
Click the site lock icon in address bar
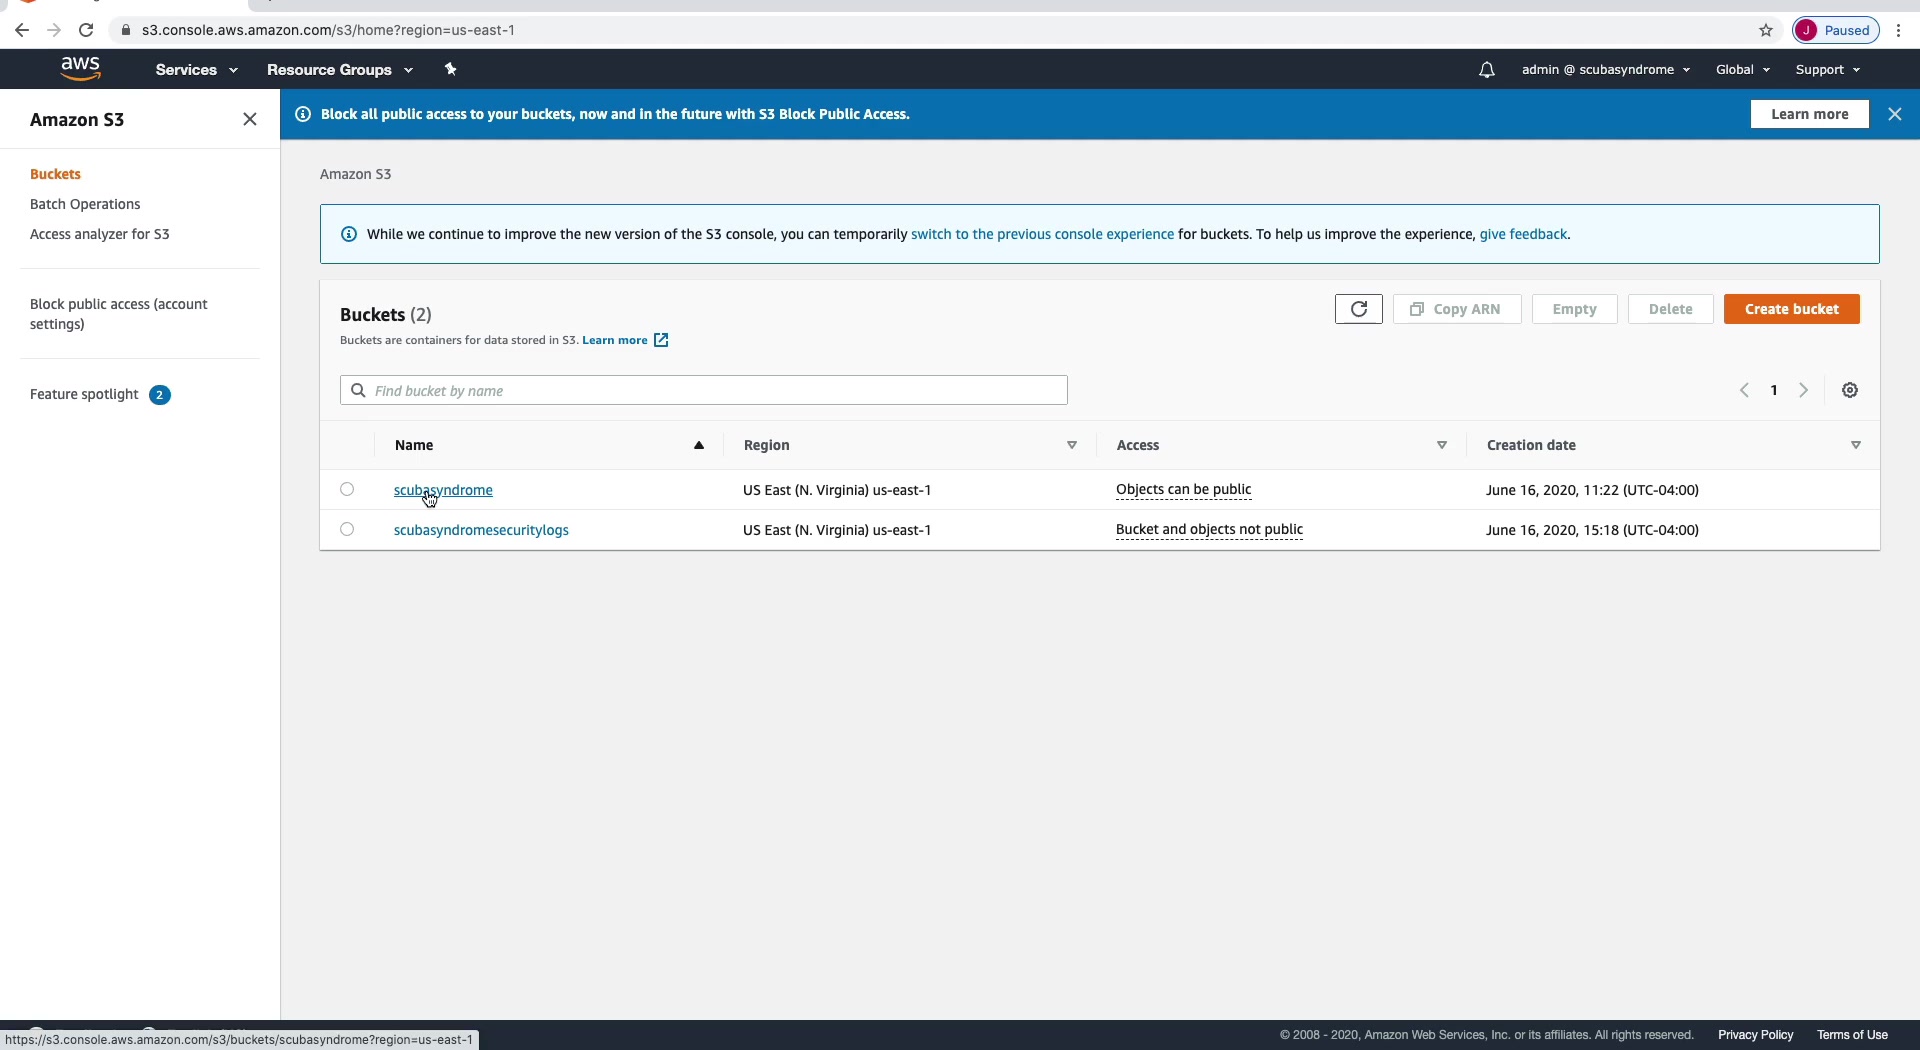pyautogui.click(x=126, y=30)
